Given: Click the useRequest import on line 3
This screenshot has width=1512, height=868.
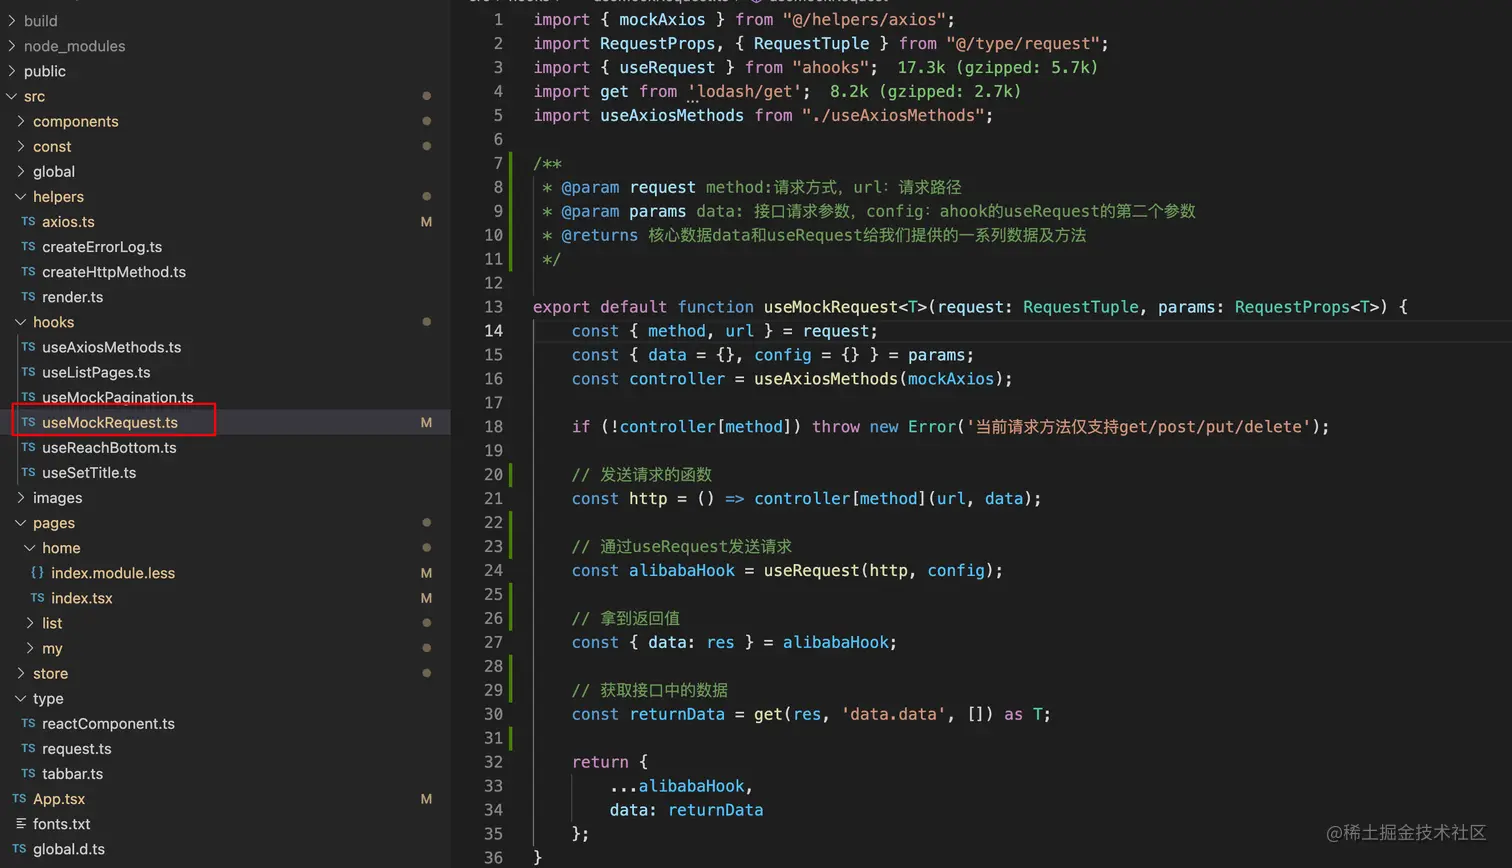Looking at the screenshot, I should point(667,67).
